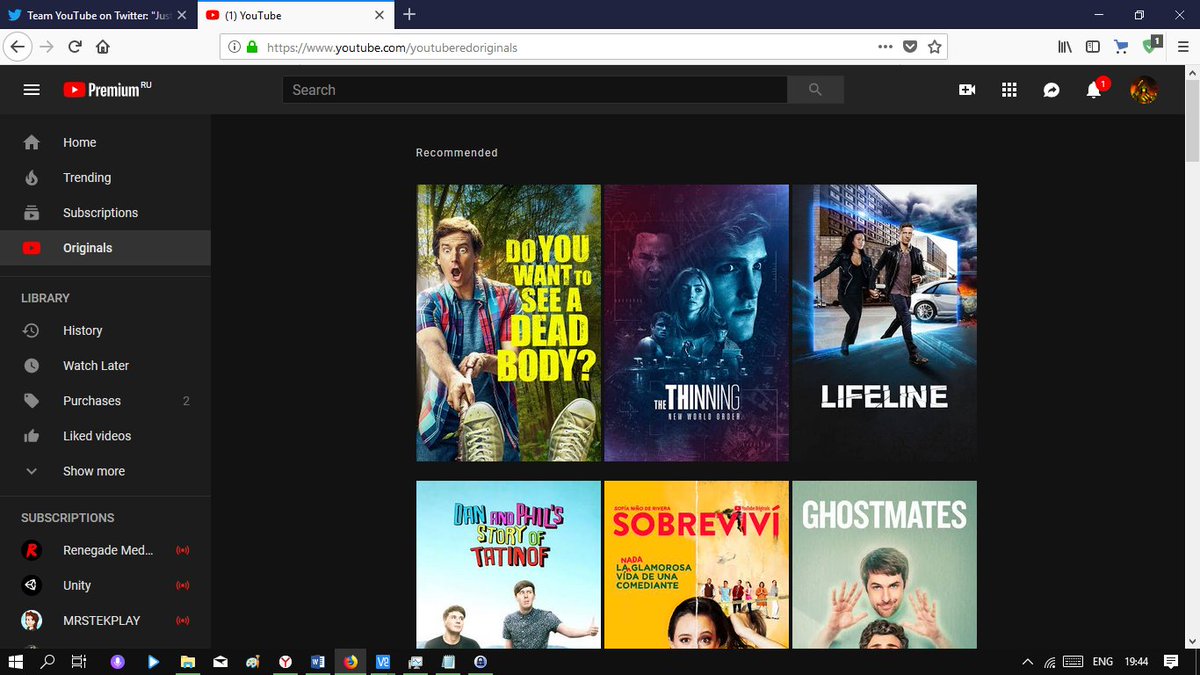Open Windows Start menu

[15, 661]
